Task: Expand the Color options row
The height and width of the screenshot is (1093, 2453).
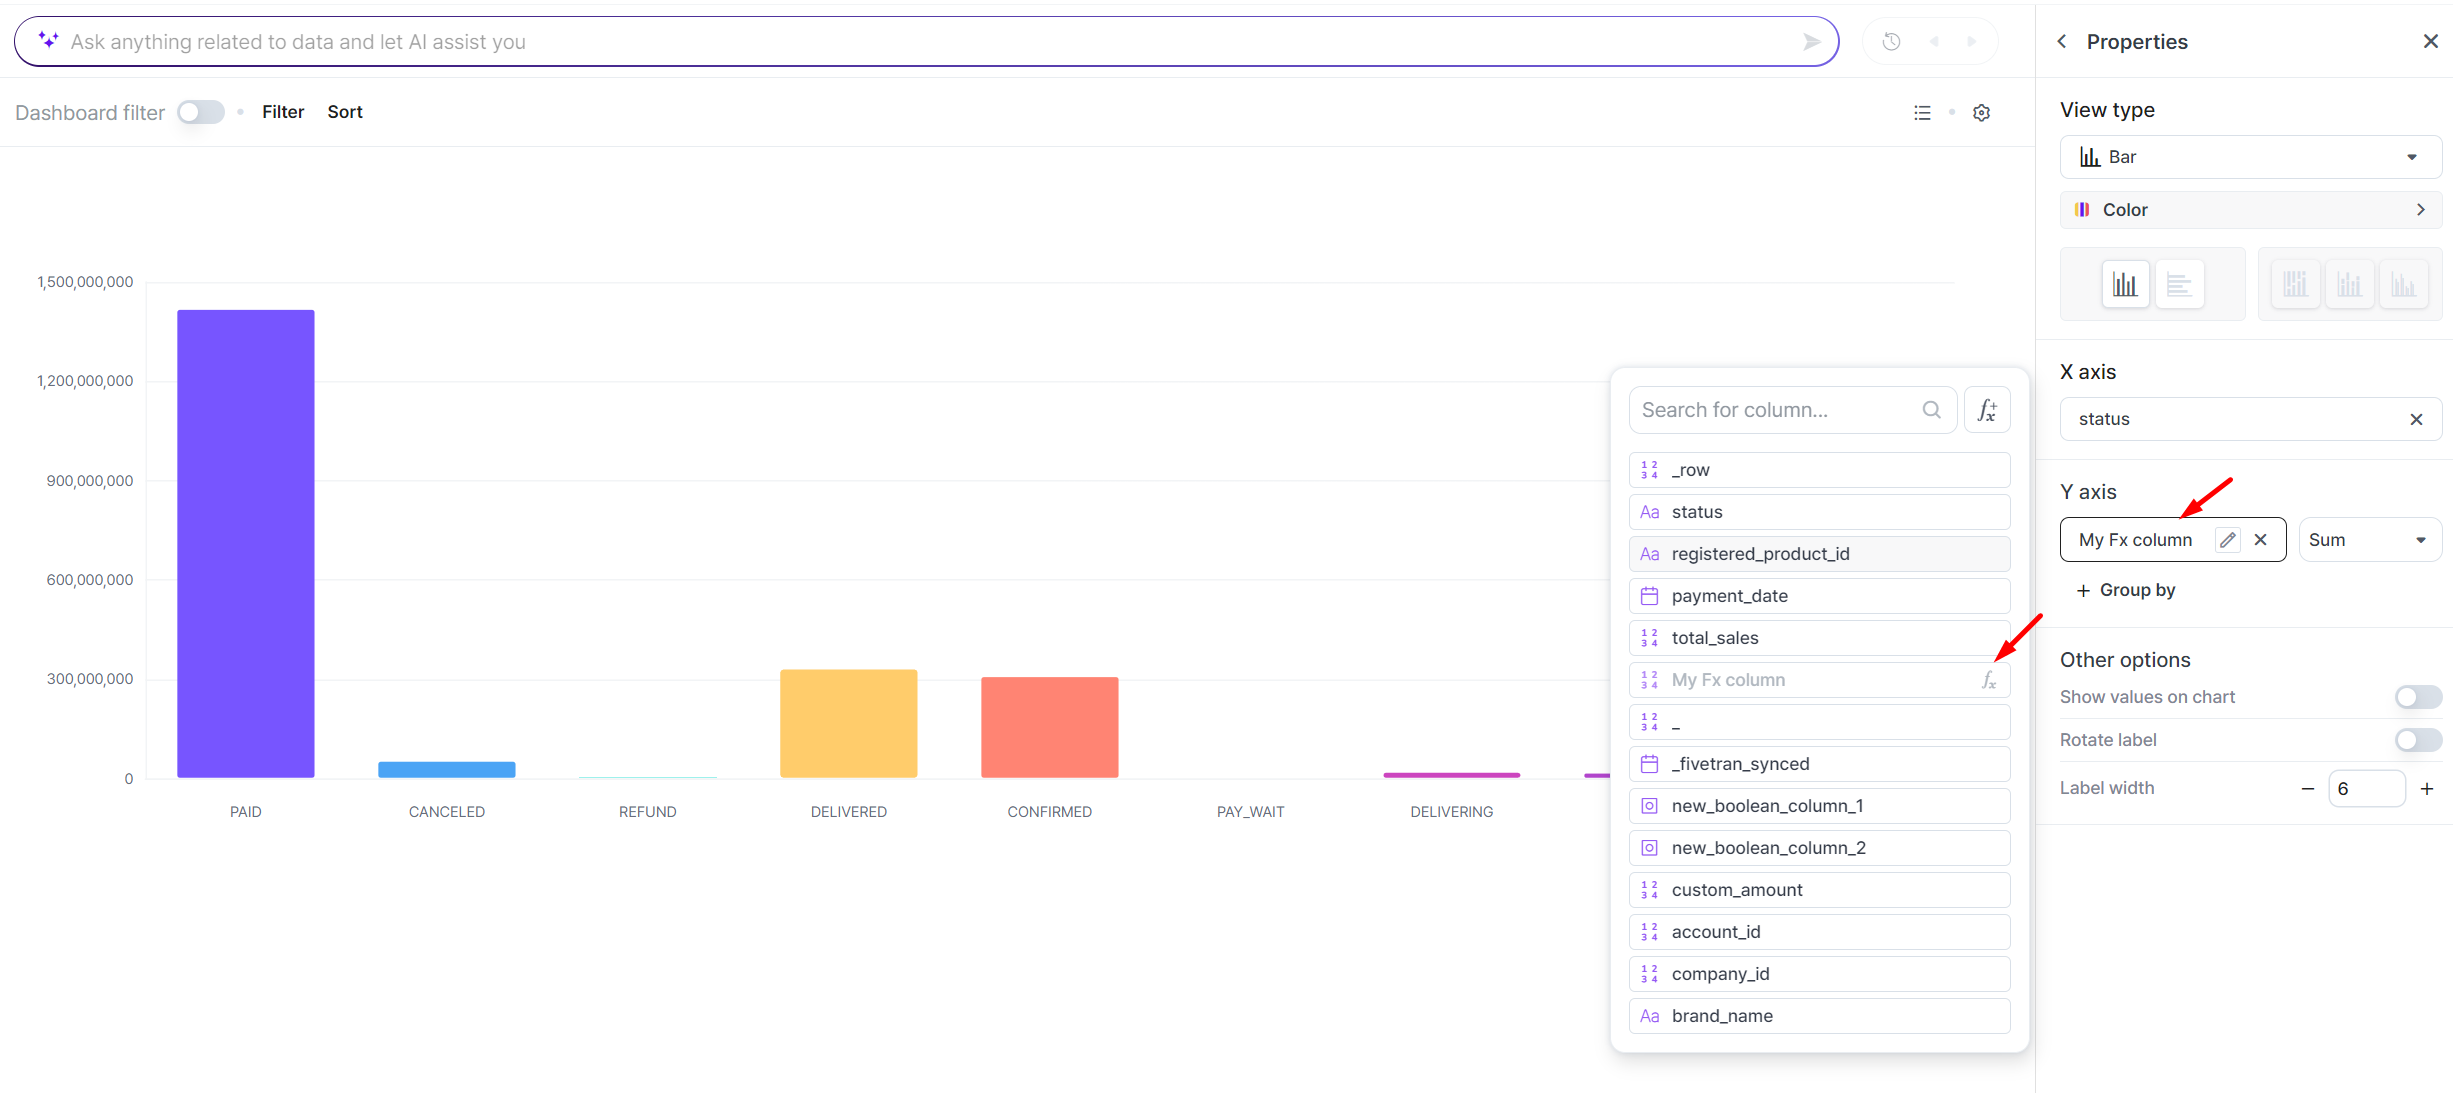Action: pyautogui.click(x=2250, y=210)
